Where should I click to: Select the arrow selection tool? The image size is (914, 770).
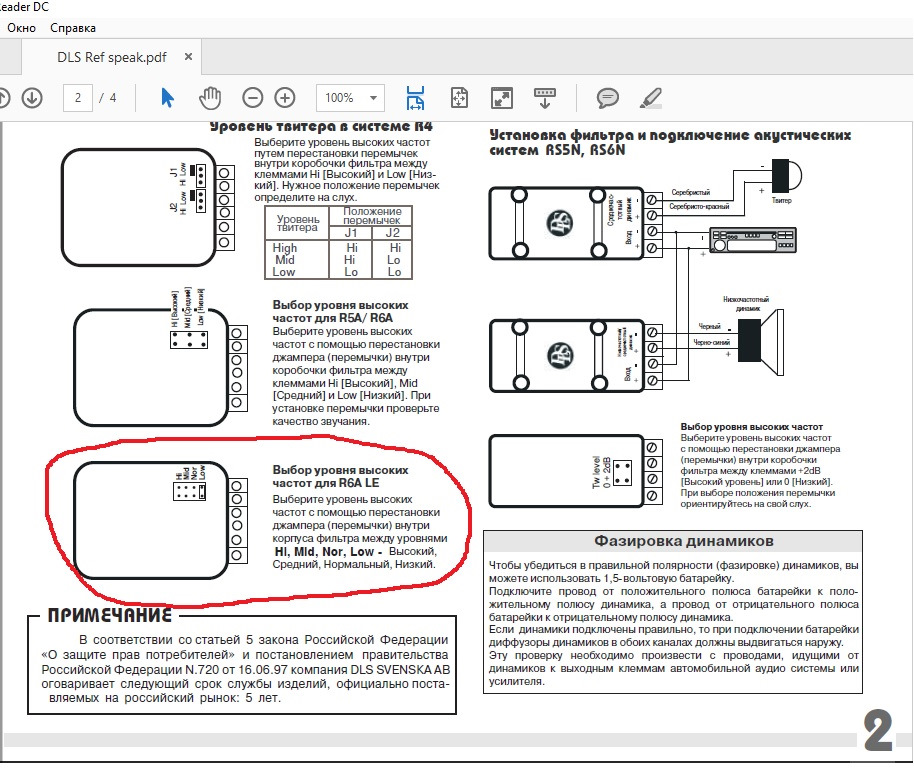[x=167, y=97]
